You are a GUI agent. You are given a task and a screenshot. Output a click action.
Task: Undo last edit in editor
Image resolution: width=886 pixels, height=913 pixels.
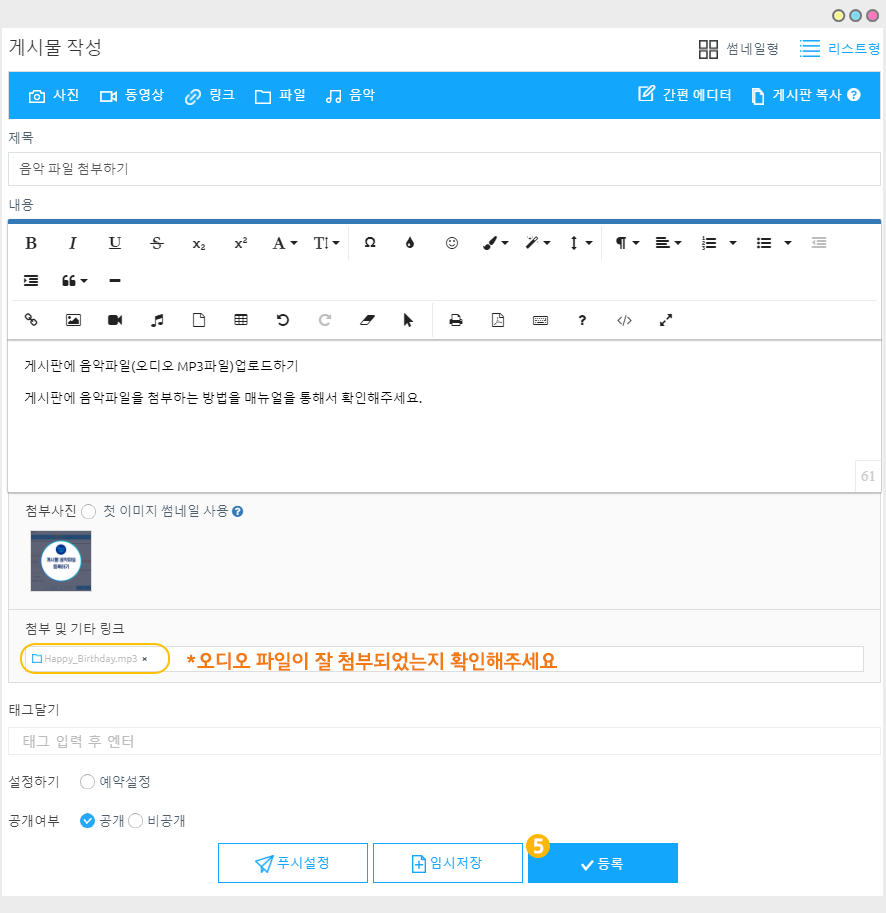coord(283,320)
